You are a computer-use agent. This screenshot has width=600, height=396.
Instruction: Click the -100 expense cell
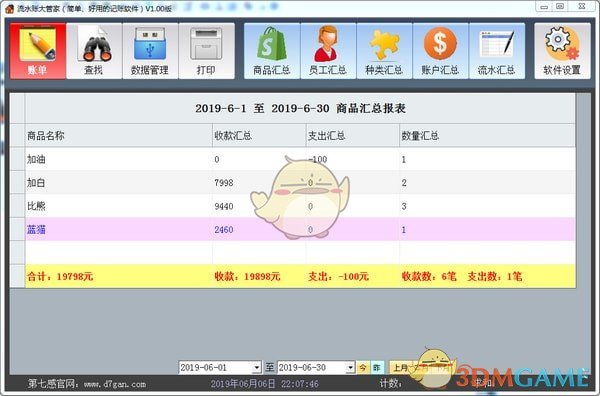click(x=352, y=159)
